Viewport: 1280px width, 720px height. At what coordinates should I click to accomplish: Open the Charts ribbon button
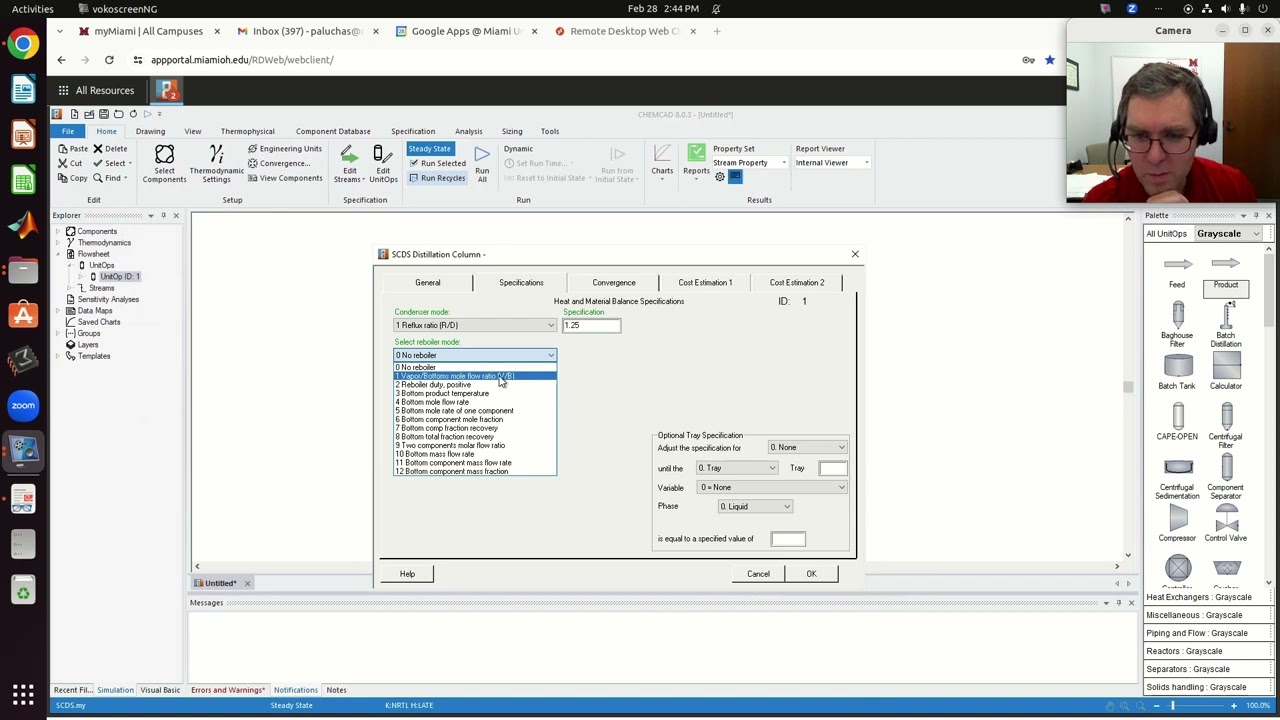pyautogui.click(x=662, y=160)
